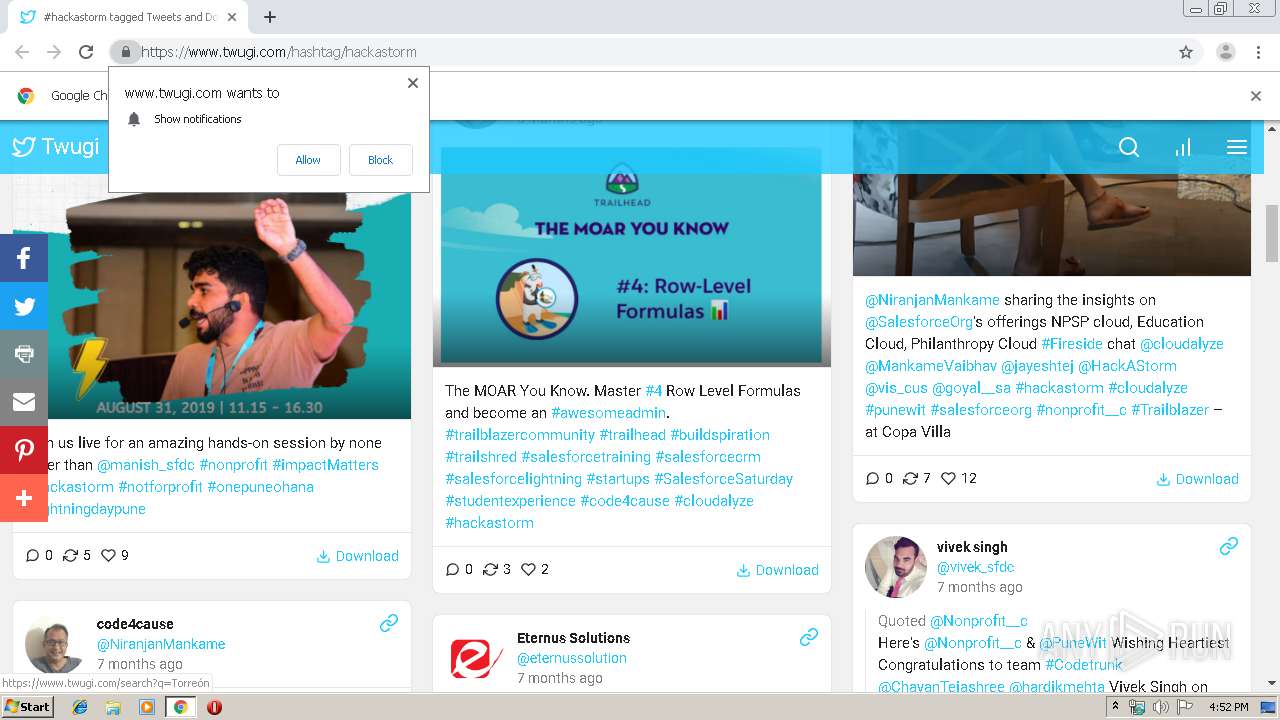Click the Twitter share icon in sidebar

click(x=24, y=307)
